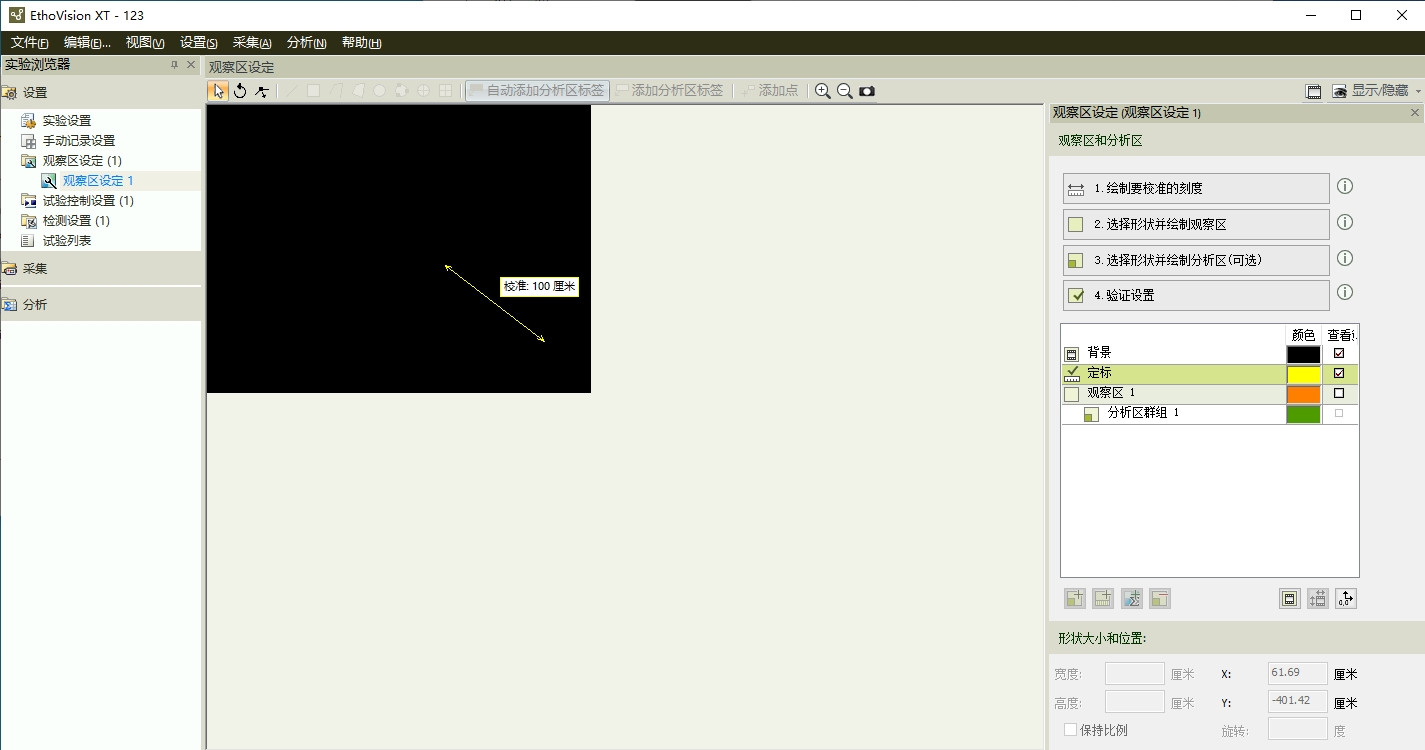Image resolution: width=1425 pixels, height=750 pixels.
Task: Open the 显示/隐藏 dropdown
Action: coord(1376,91)
